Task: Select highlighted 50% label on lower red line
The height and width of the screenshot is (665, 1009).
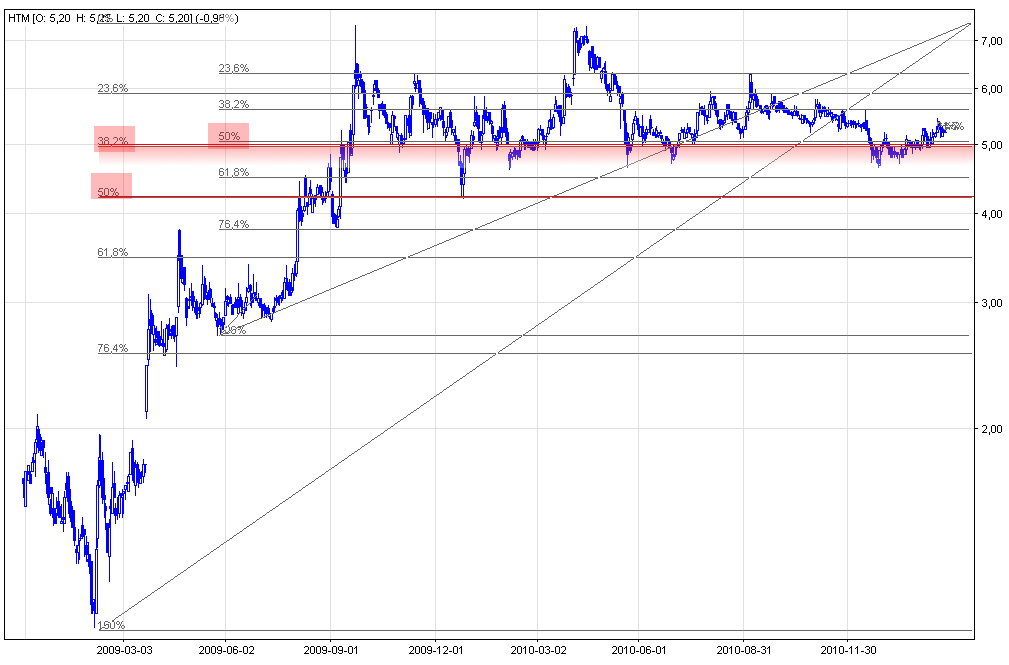Action: click(110, 191)
